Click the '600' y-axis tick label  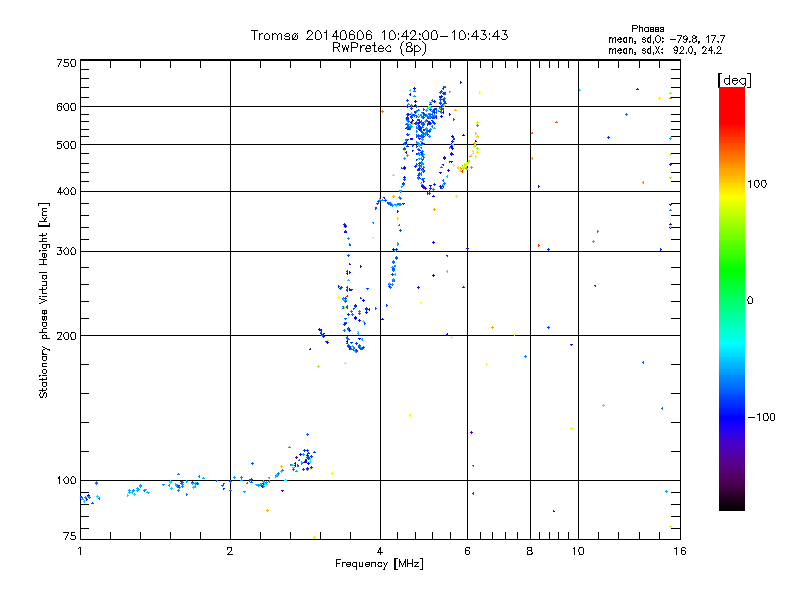pyautogui.click(x=66, y=107)
